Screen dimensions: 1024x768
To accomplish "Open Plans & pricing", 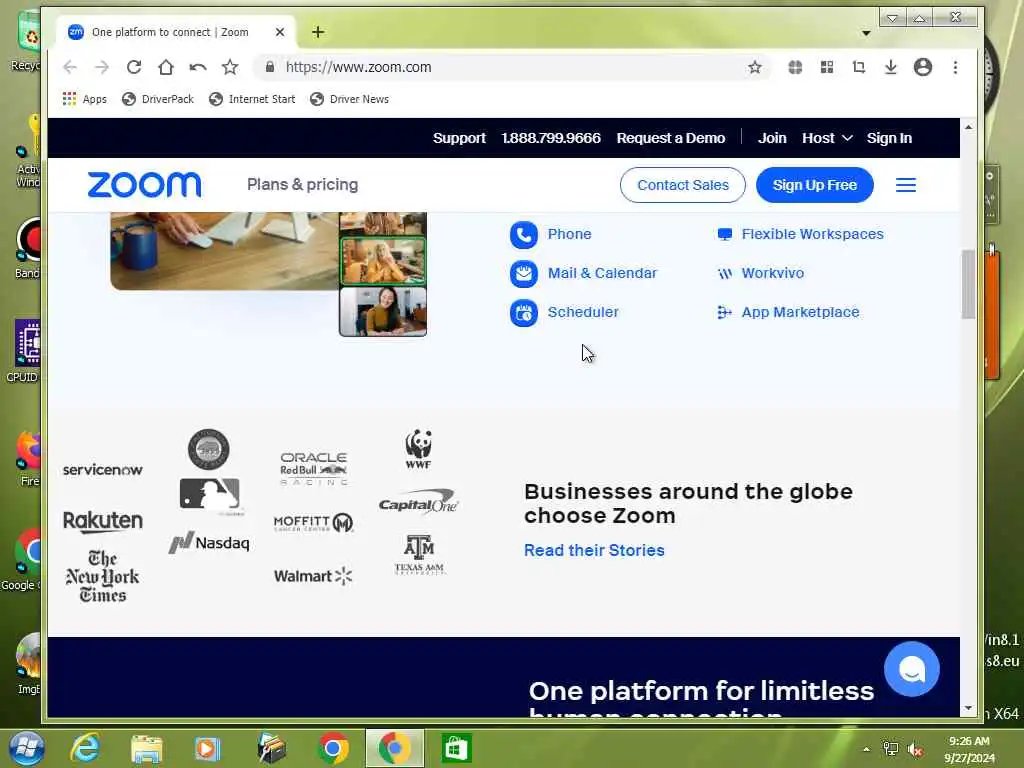I will (302, 185).
